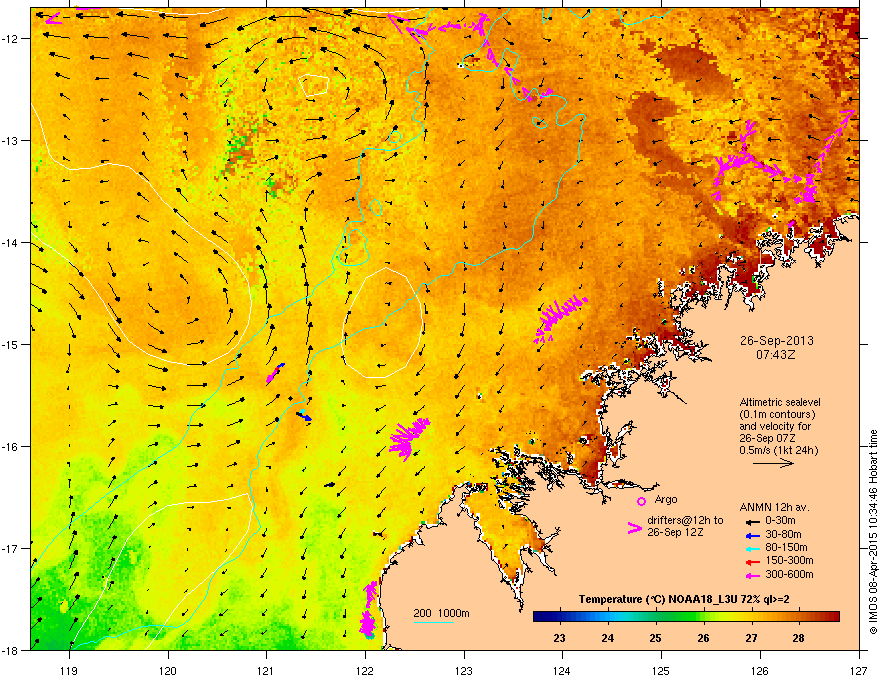880x680 pixels.
Task: Click the '300-600m' depth label
Action: (x=789, y=574)
